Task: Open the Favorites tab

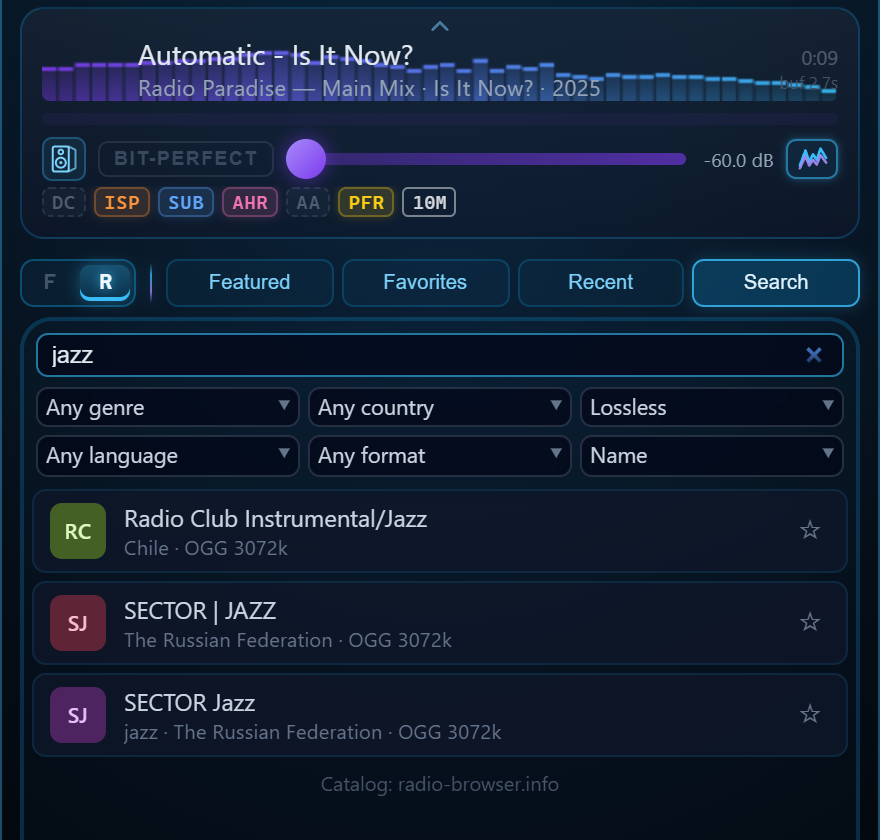Action: point(425,282)
